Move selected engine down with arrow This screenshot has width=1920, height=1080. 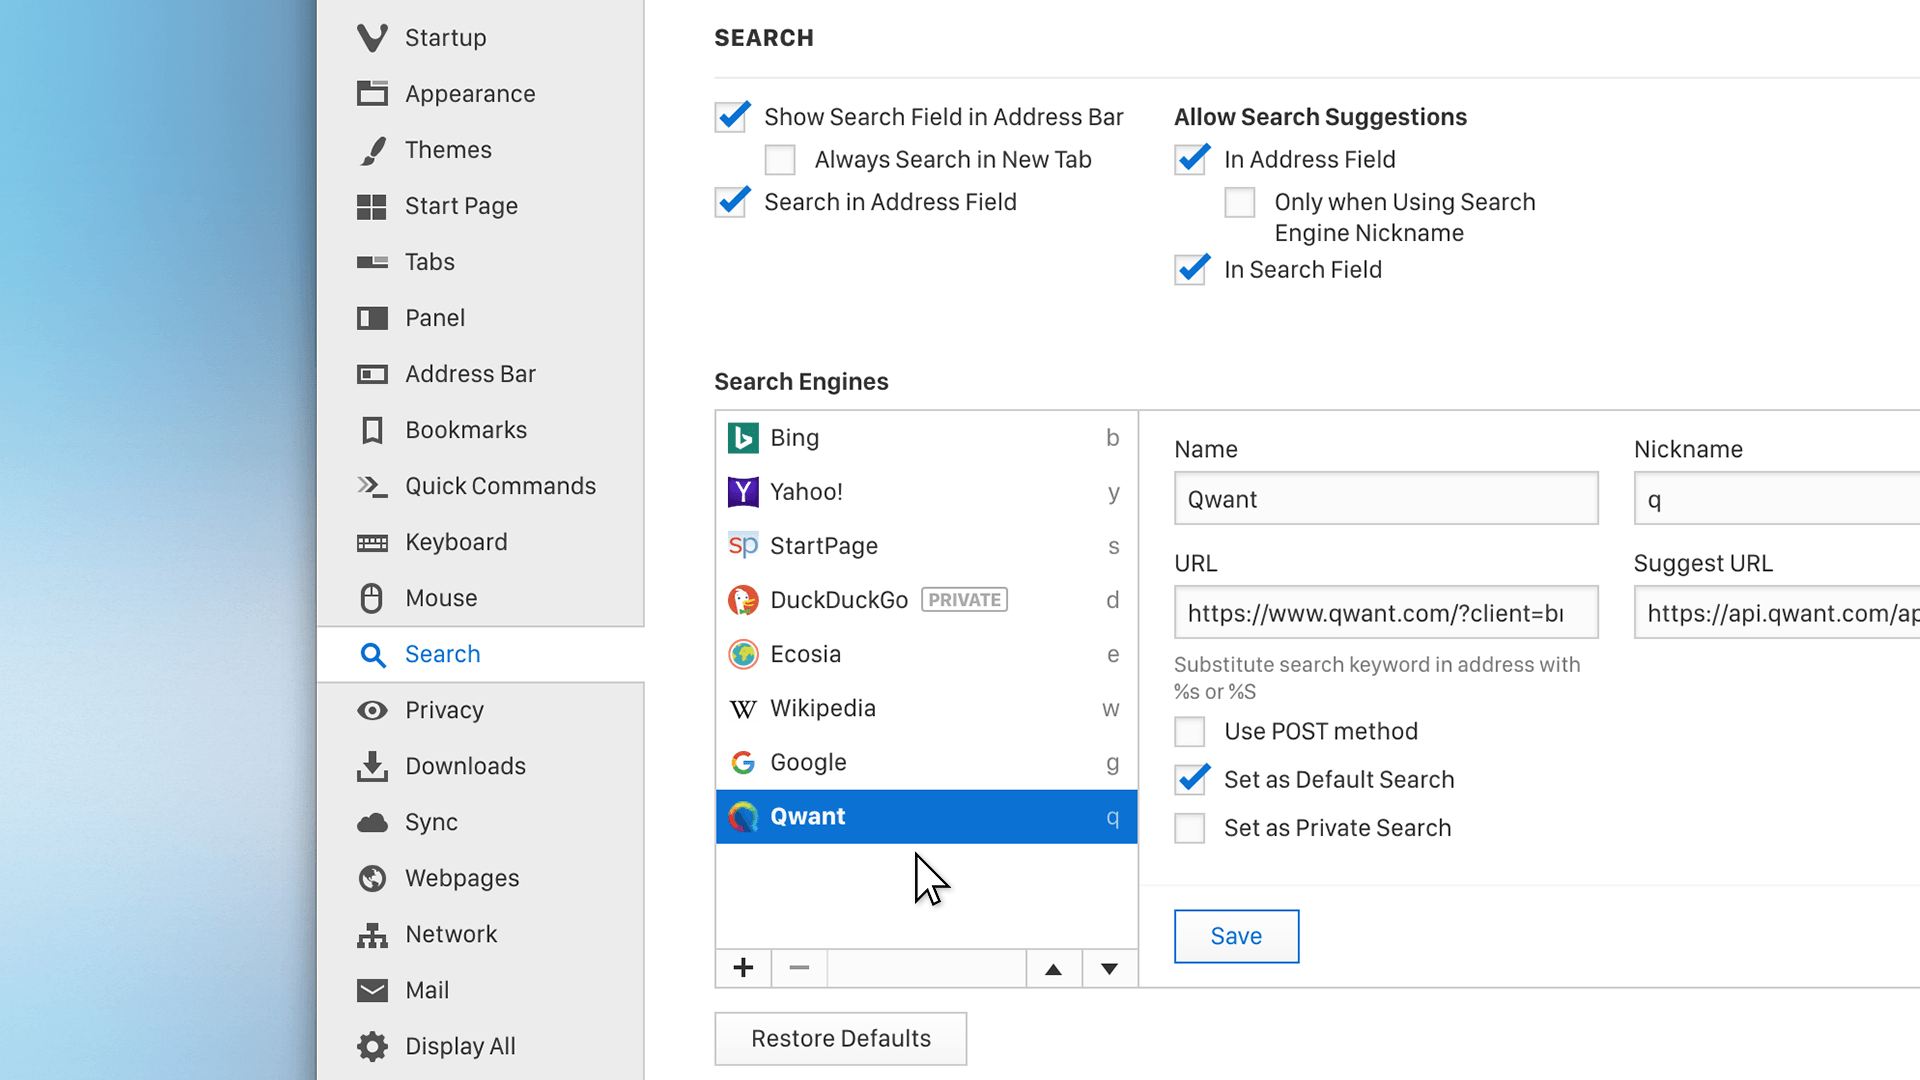click(1109, 968)
